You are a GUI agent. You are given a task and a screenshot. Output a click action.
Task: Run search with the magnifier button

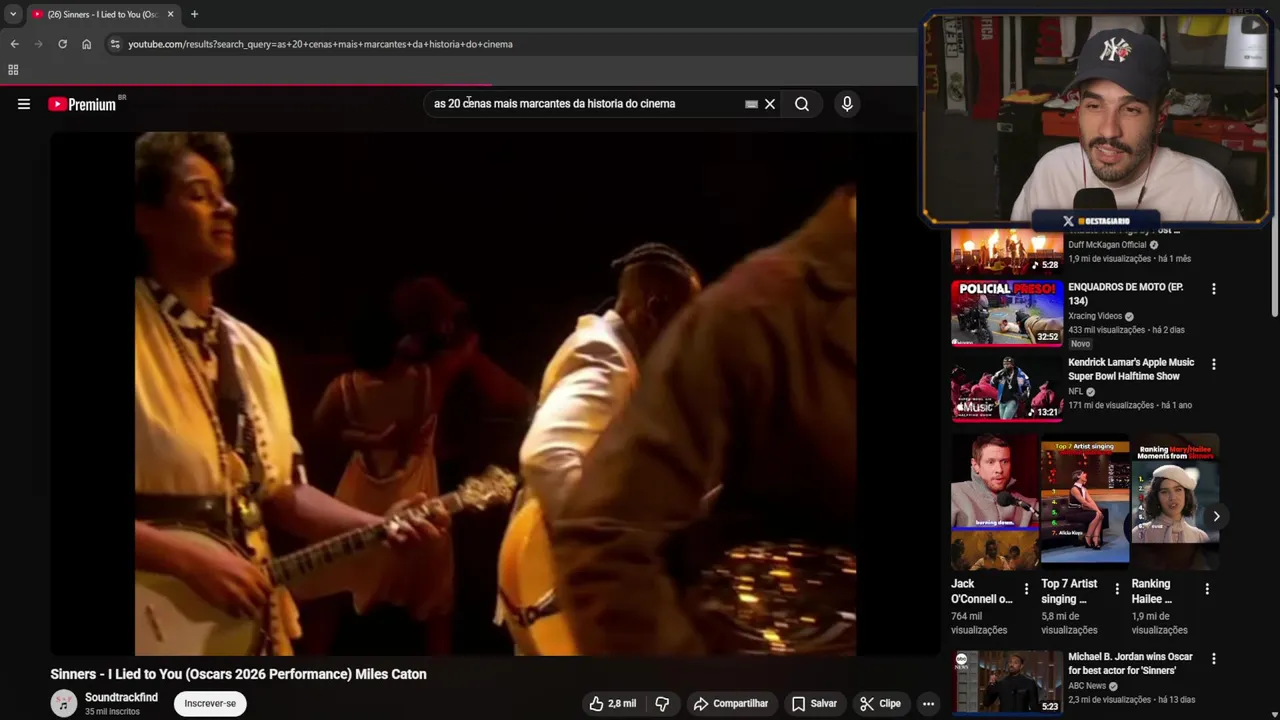802,104
